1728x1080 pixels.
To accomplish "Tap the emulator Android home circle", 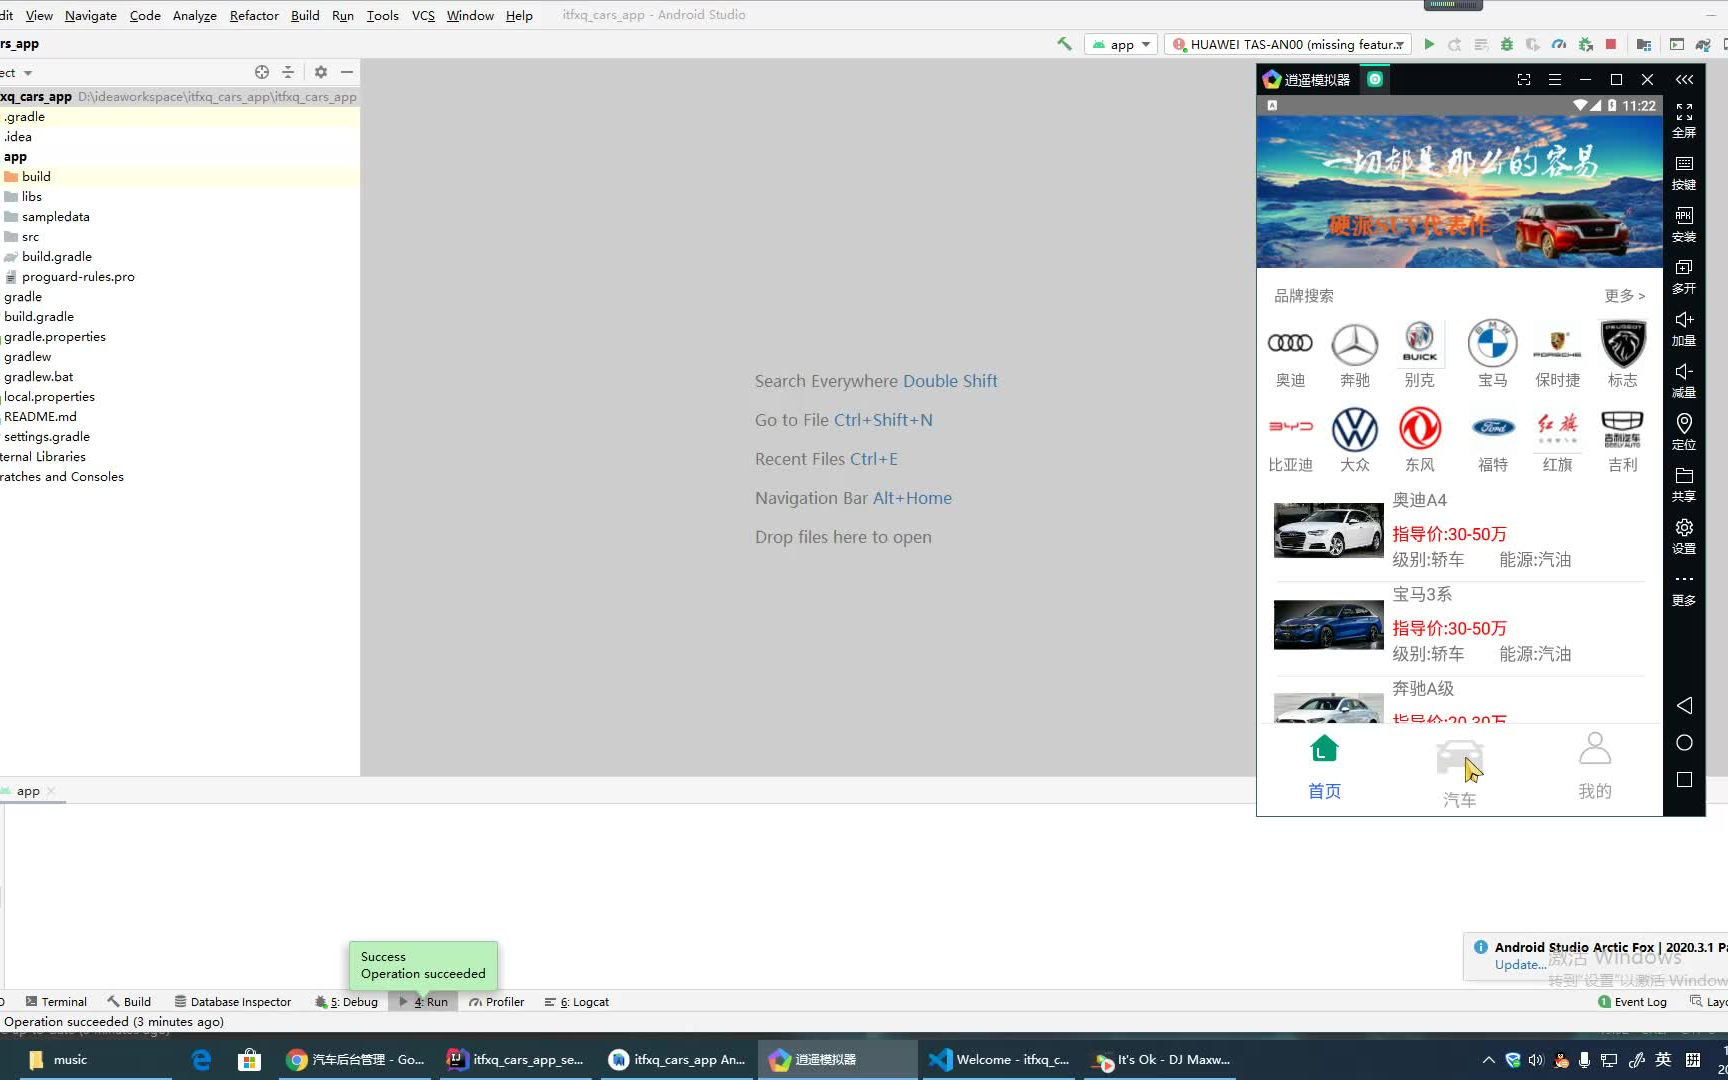I will [1684, 742].
